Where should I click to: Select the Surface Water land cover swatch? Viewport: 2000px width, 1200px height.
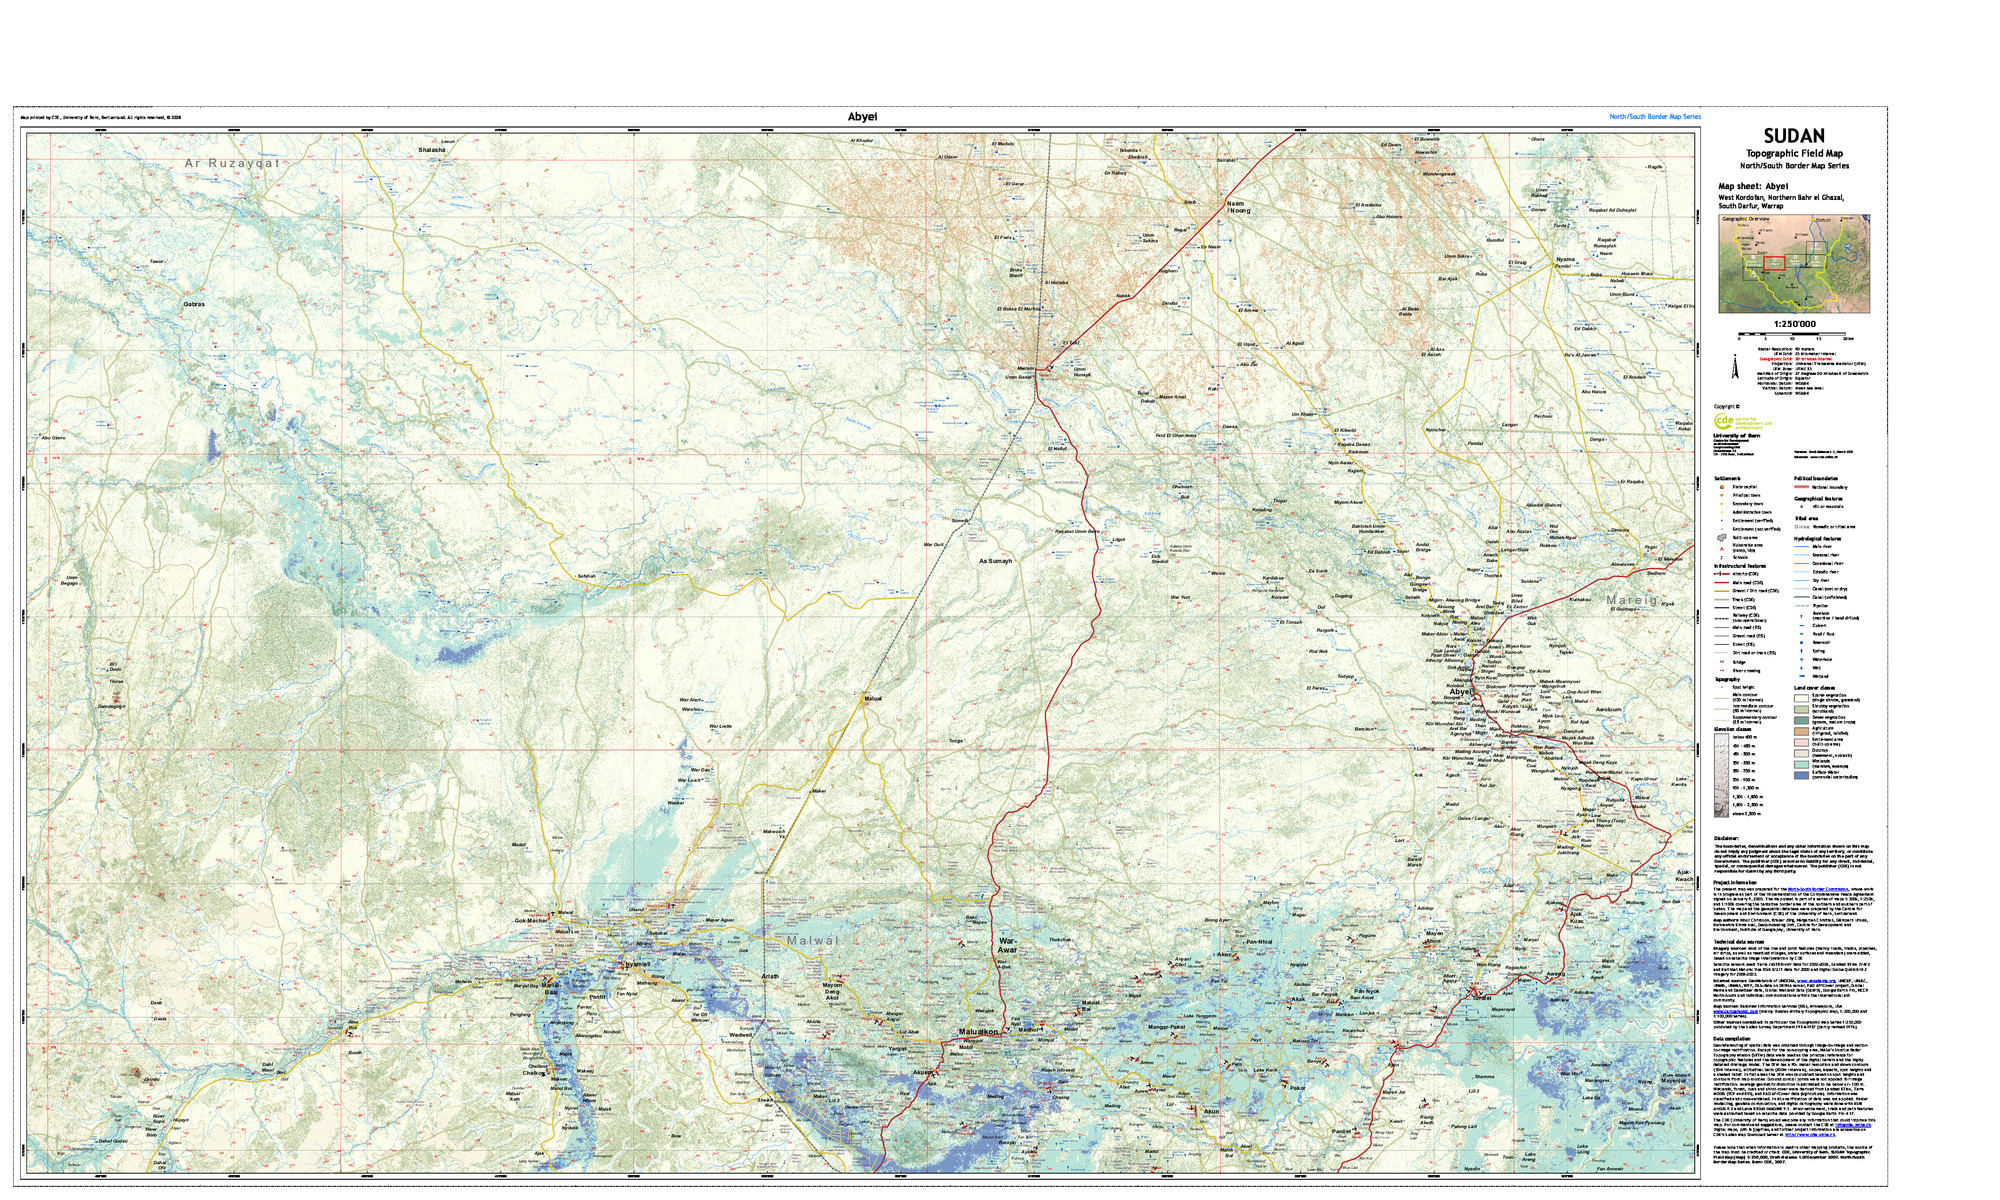pos(1801,775)
